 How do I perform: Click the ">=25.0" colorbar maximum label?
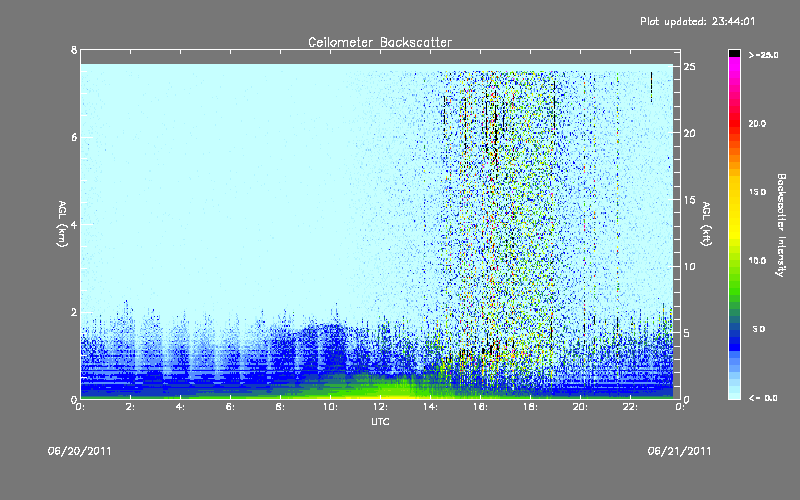point(763,55)
